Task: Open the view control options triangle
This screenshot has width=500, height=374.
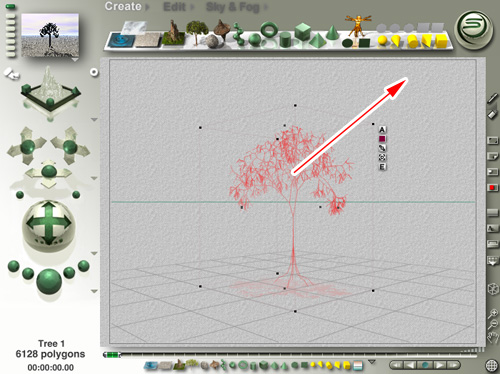Action: (x=94, y=119)
